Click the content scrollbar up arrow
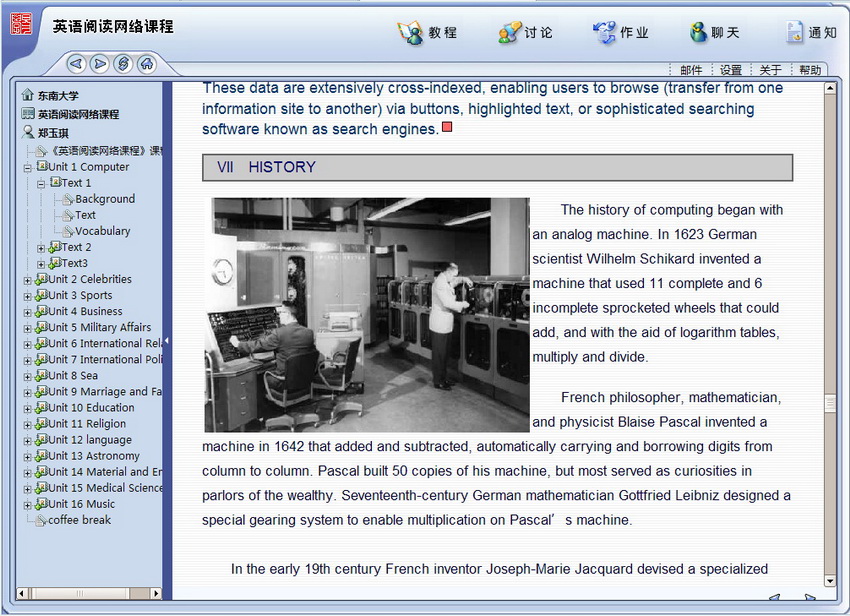Image resolution: width=850 pixels, height=616 pixels. [830, 88]
